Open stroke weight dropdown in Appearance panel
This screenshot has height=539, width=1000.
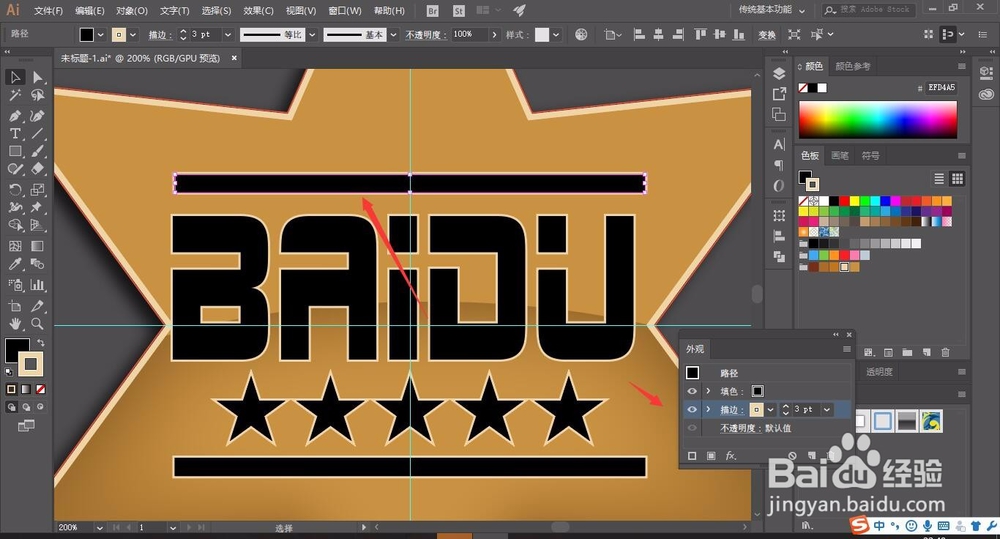coord(827,410)
